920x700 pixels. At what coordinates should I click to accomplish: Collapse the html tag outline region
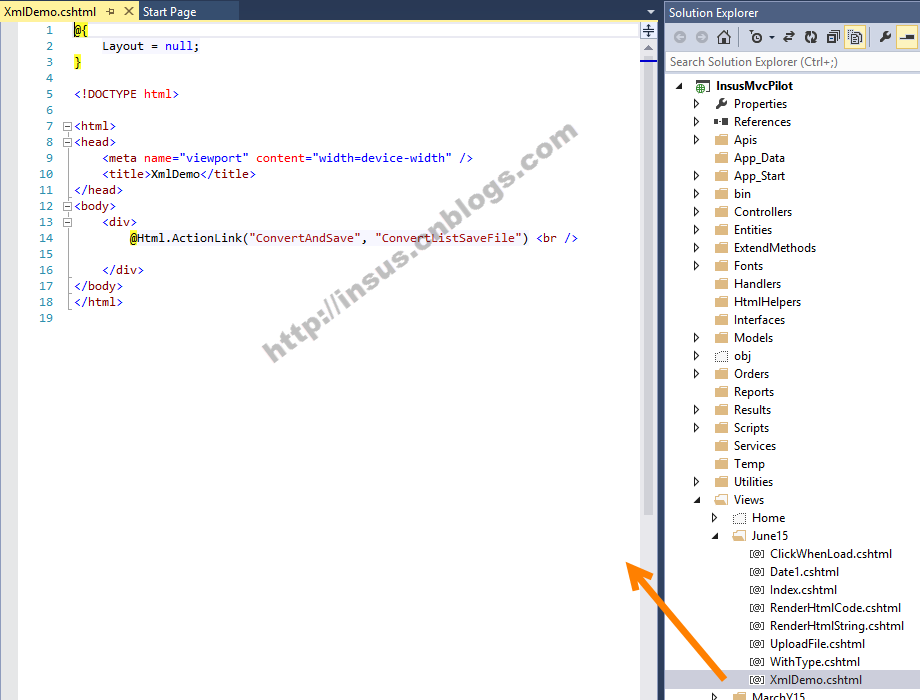click(67, 126)
